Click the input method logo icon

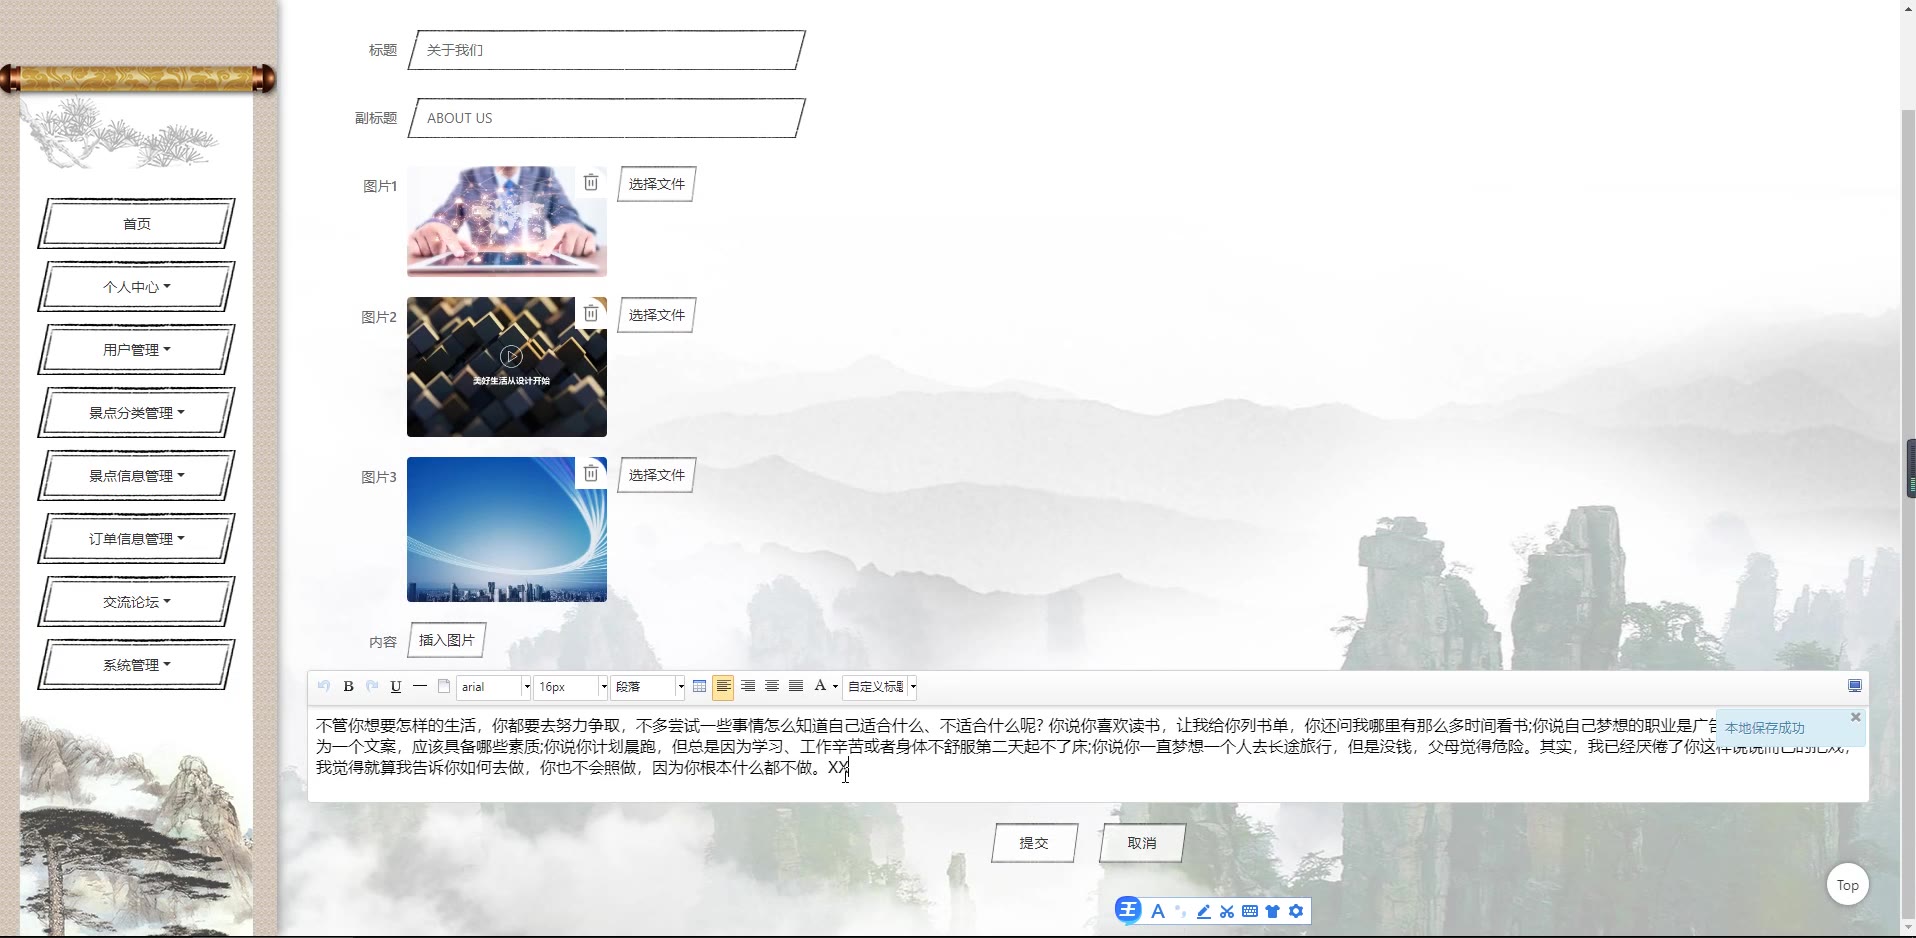click(x=1128, y=910)
